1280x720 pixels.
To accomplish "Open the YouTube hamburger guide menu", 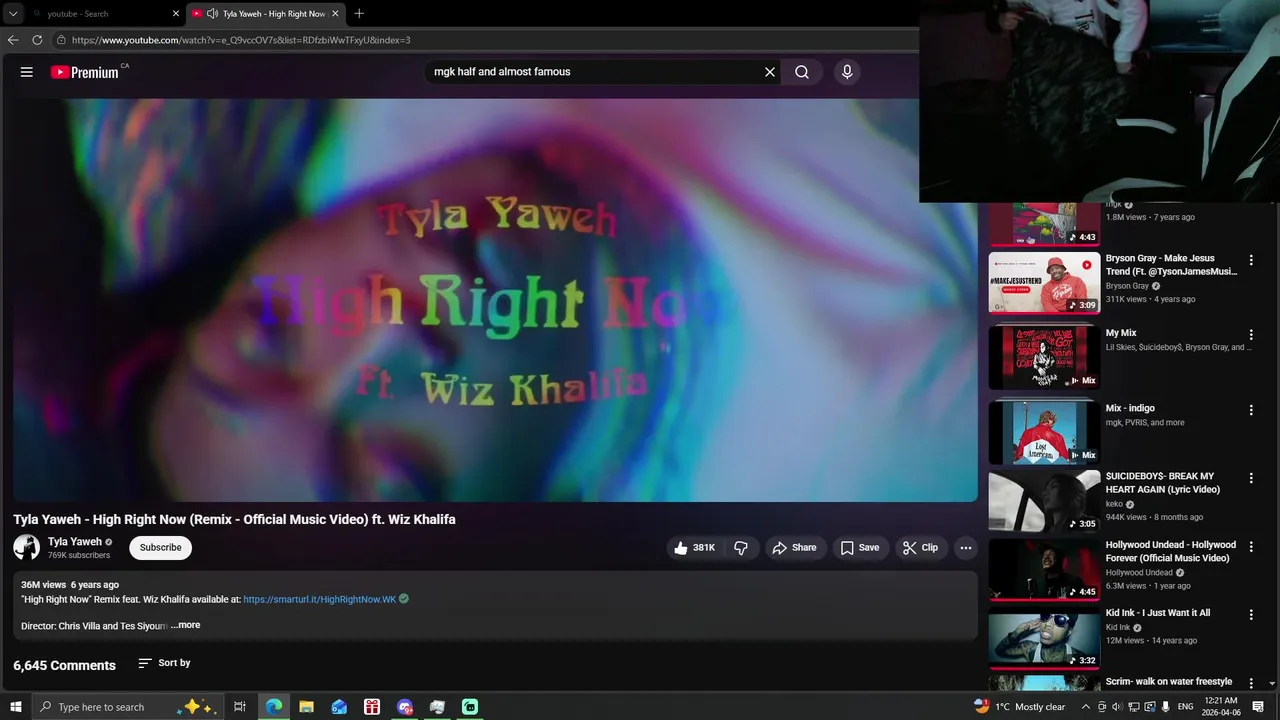I will pos(27,72).
